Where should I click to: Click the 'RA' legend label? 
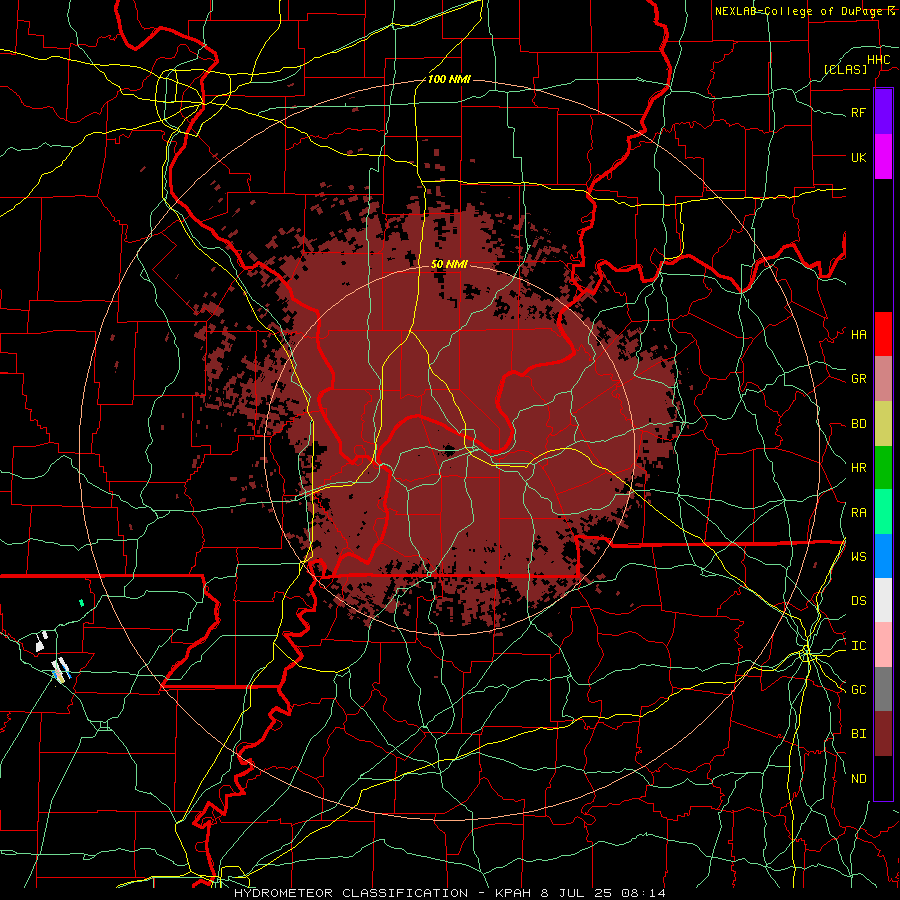pyautogui.click(x=858, y=513)
